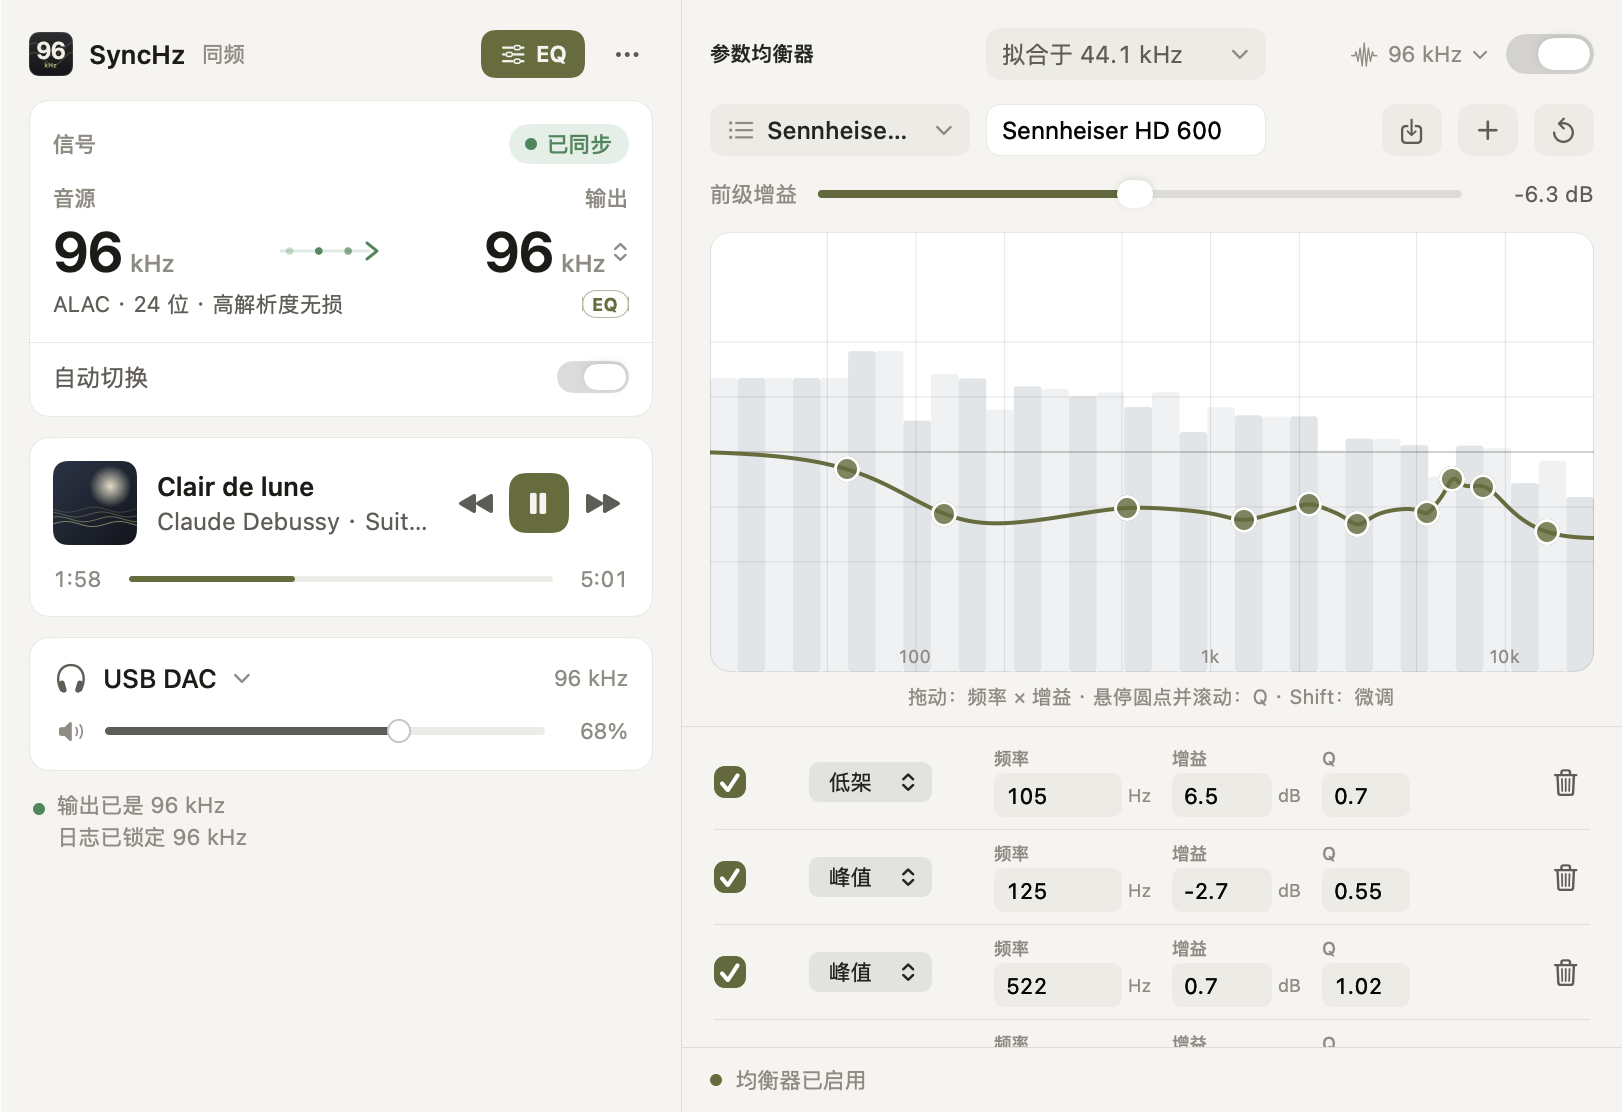Click the Q field showing 1.02
Screen dimensions: 1622x1112
(x=1366, y=986)
